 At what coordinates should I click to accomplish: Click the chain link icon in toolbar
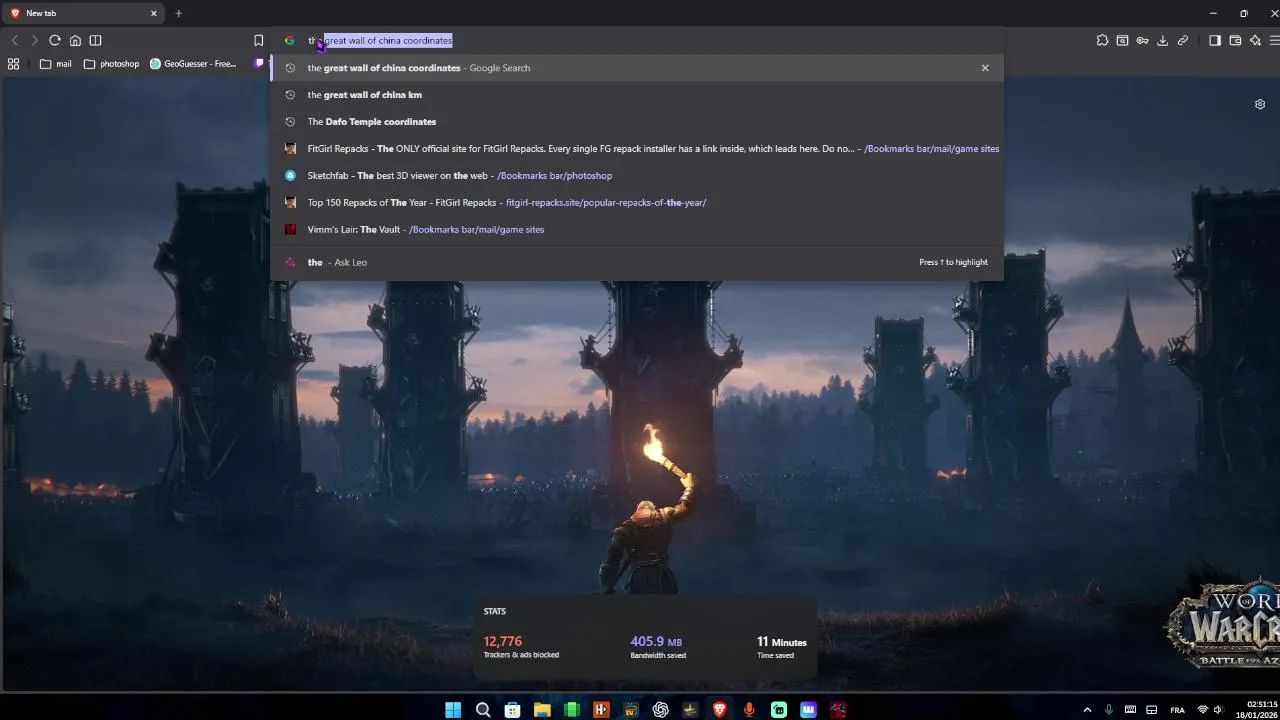click(1183, 40)
